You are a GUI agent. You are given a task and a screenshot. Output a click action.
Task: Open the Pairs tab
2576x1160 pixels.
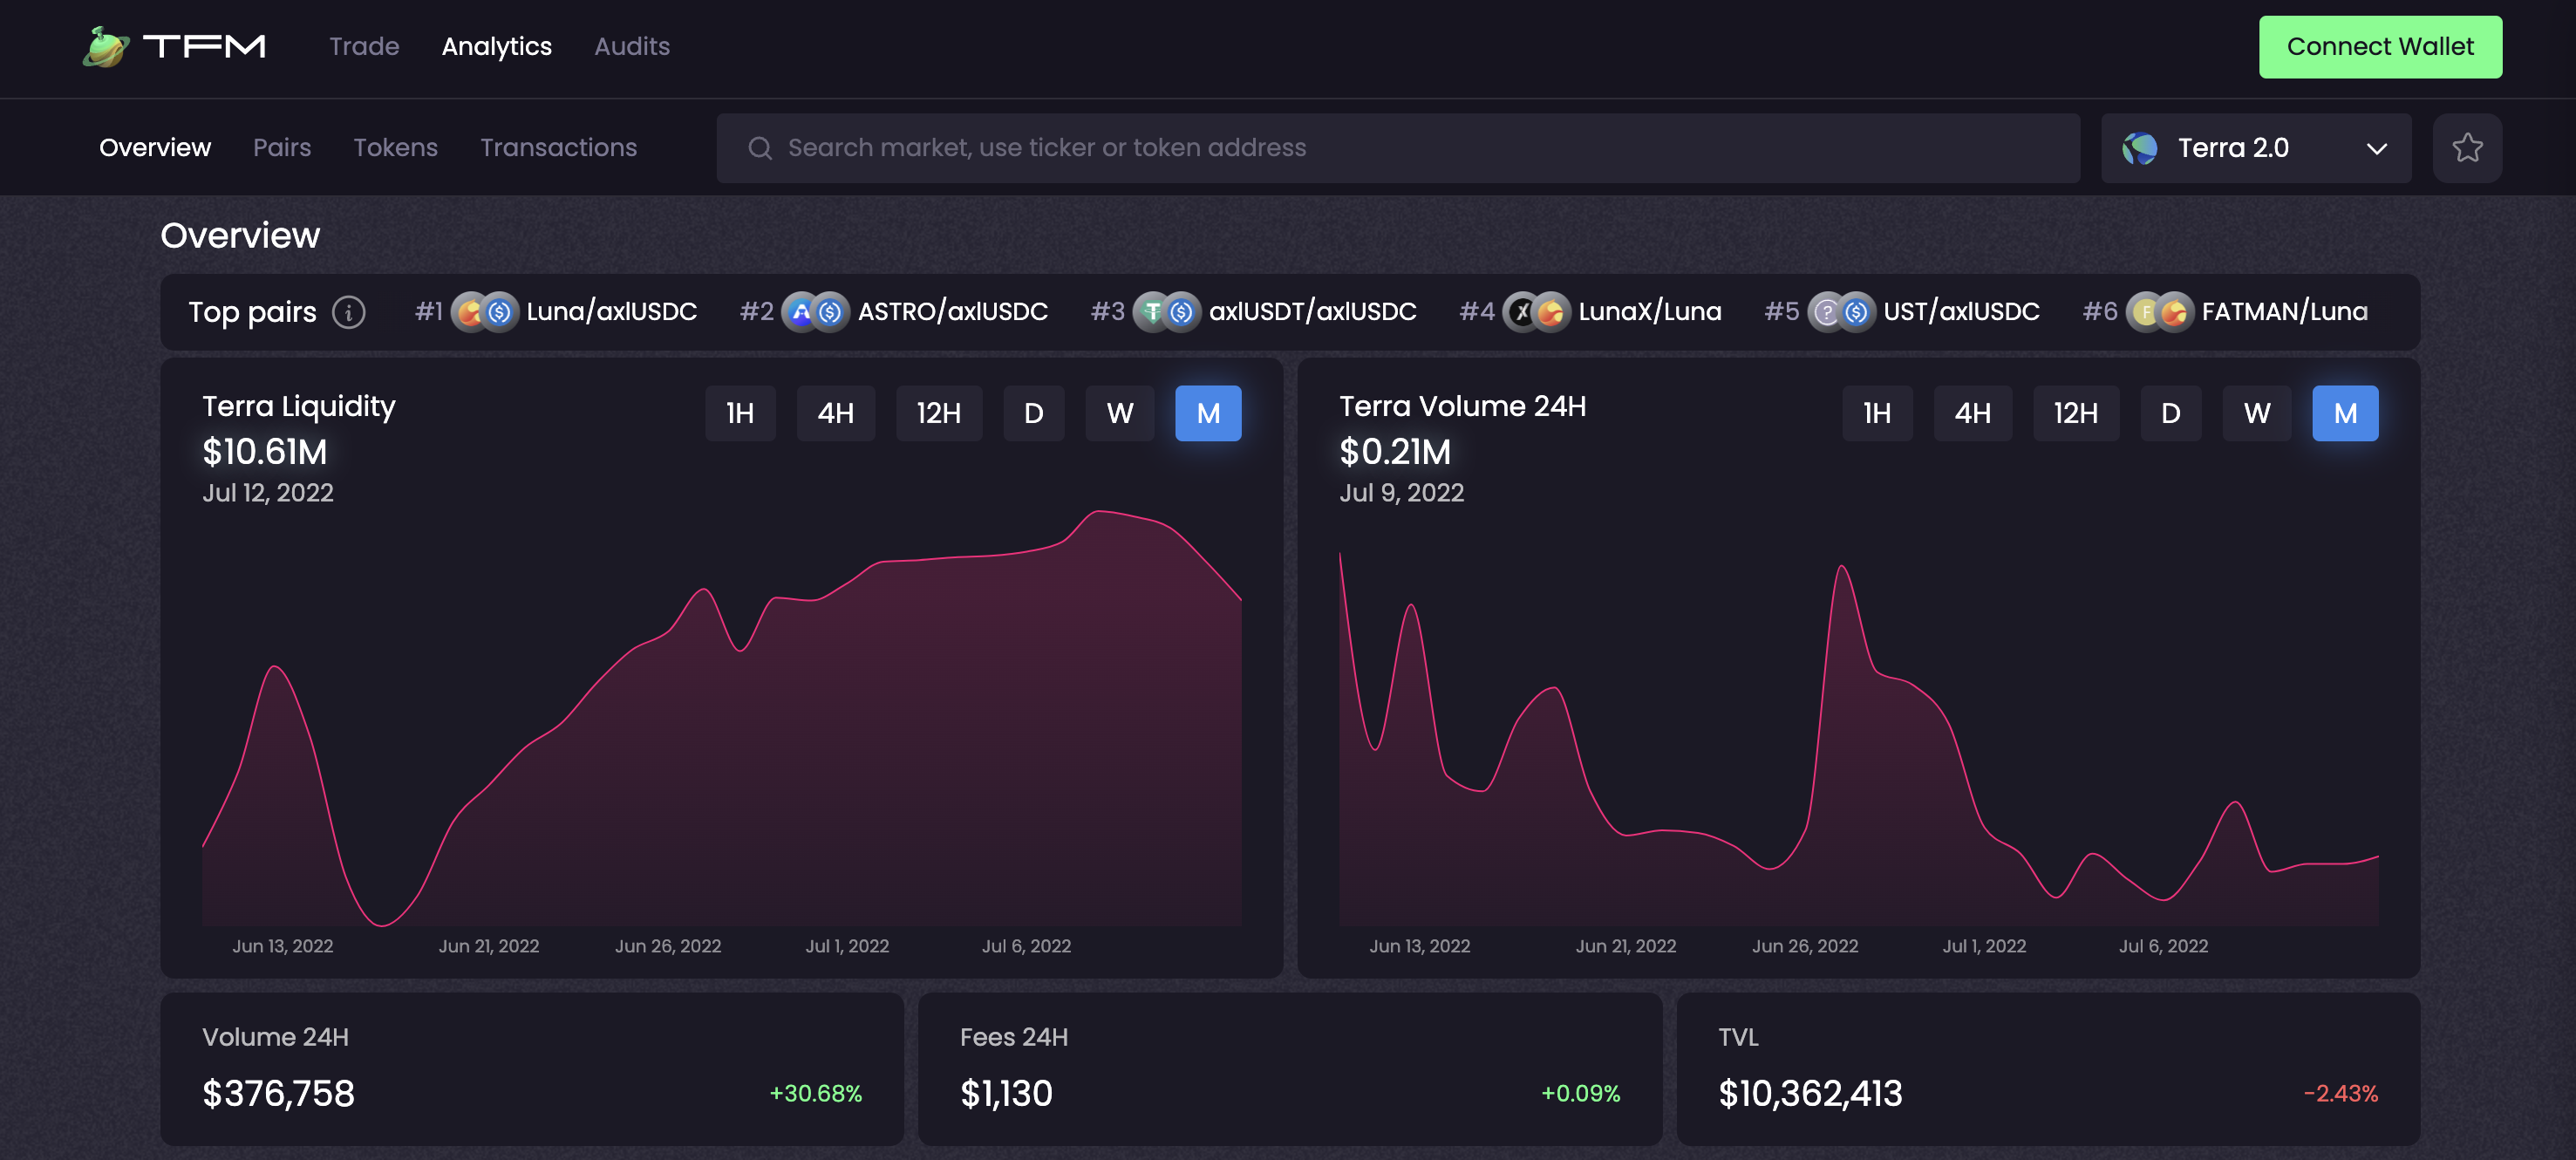tap(282, 148)
